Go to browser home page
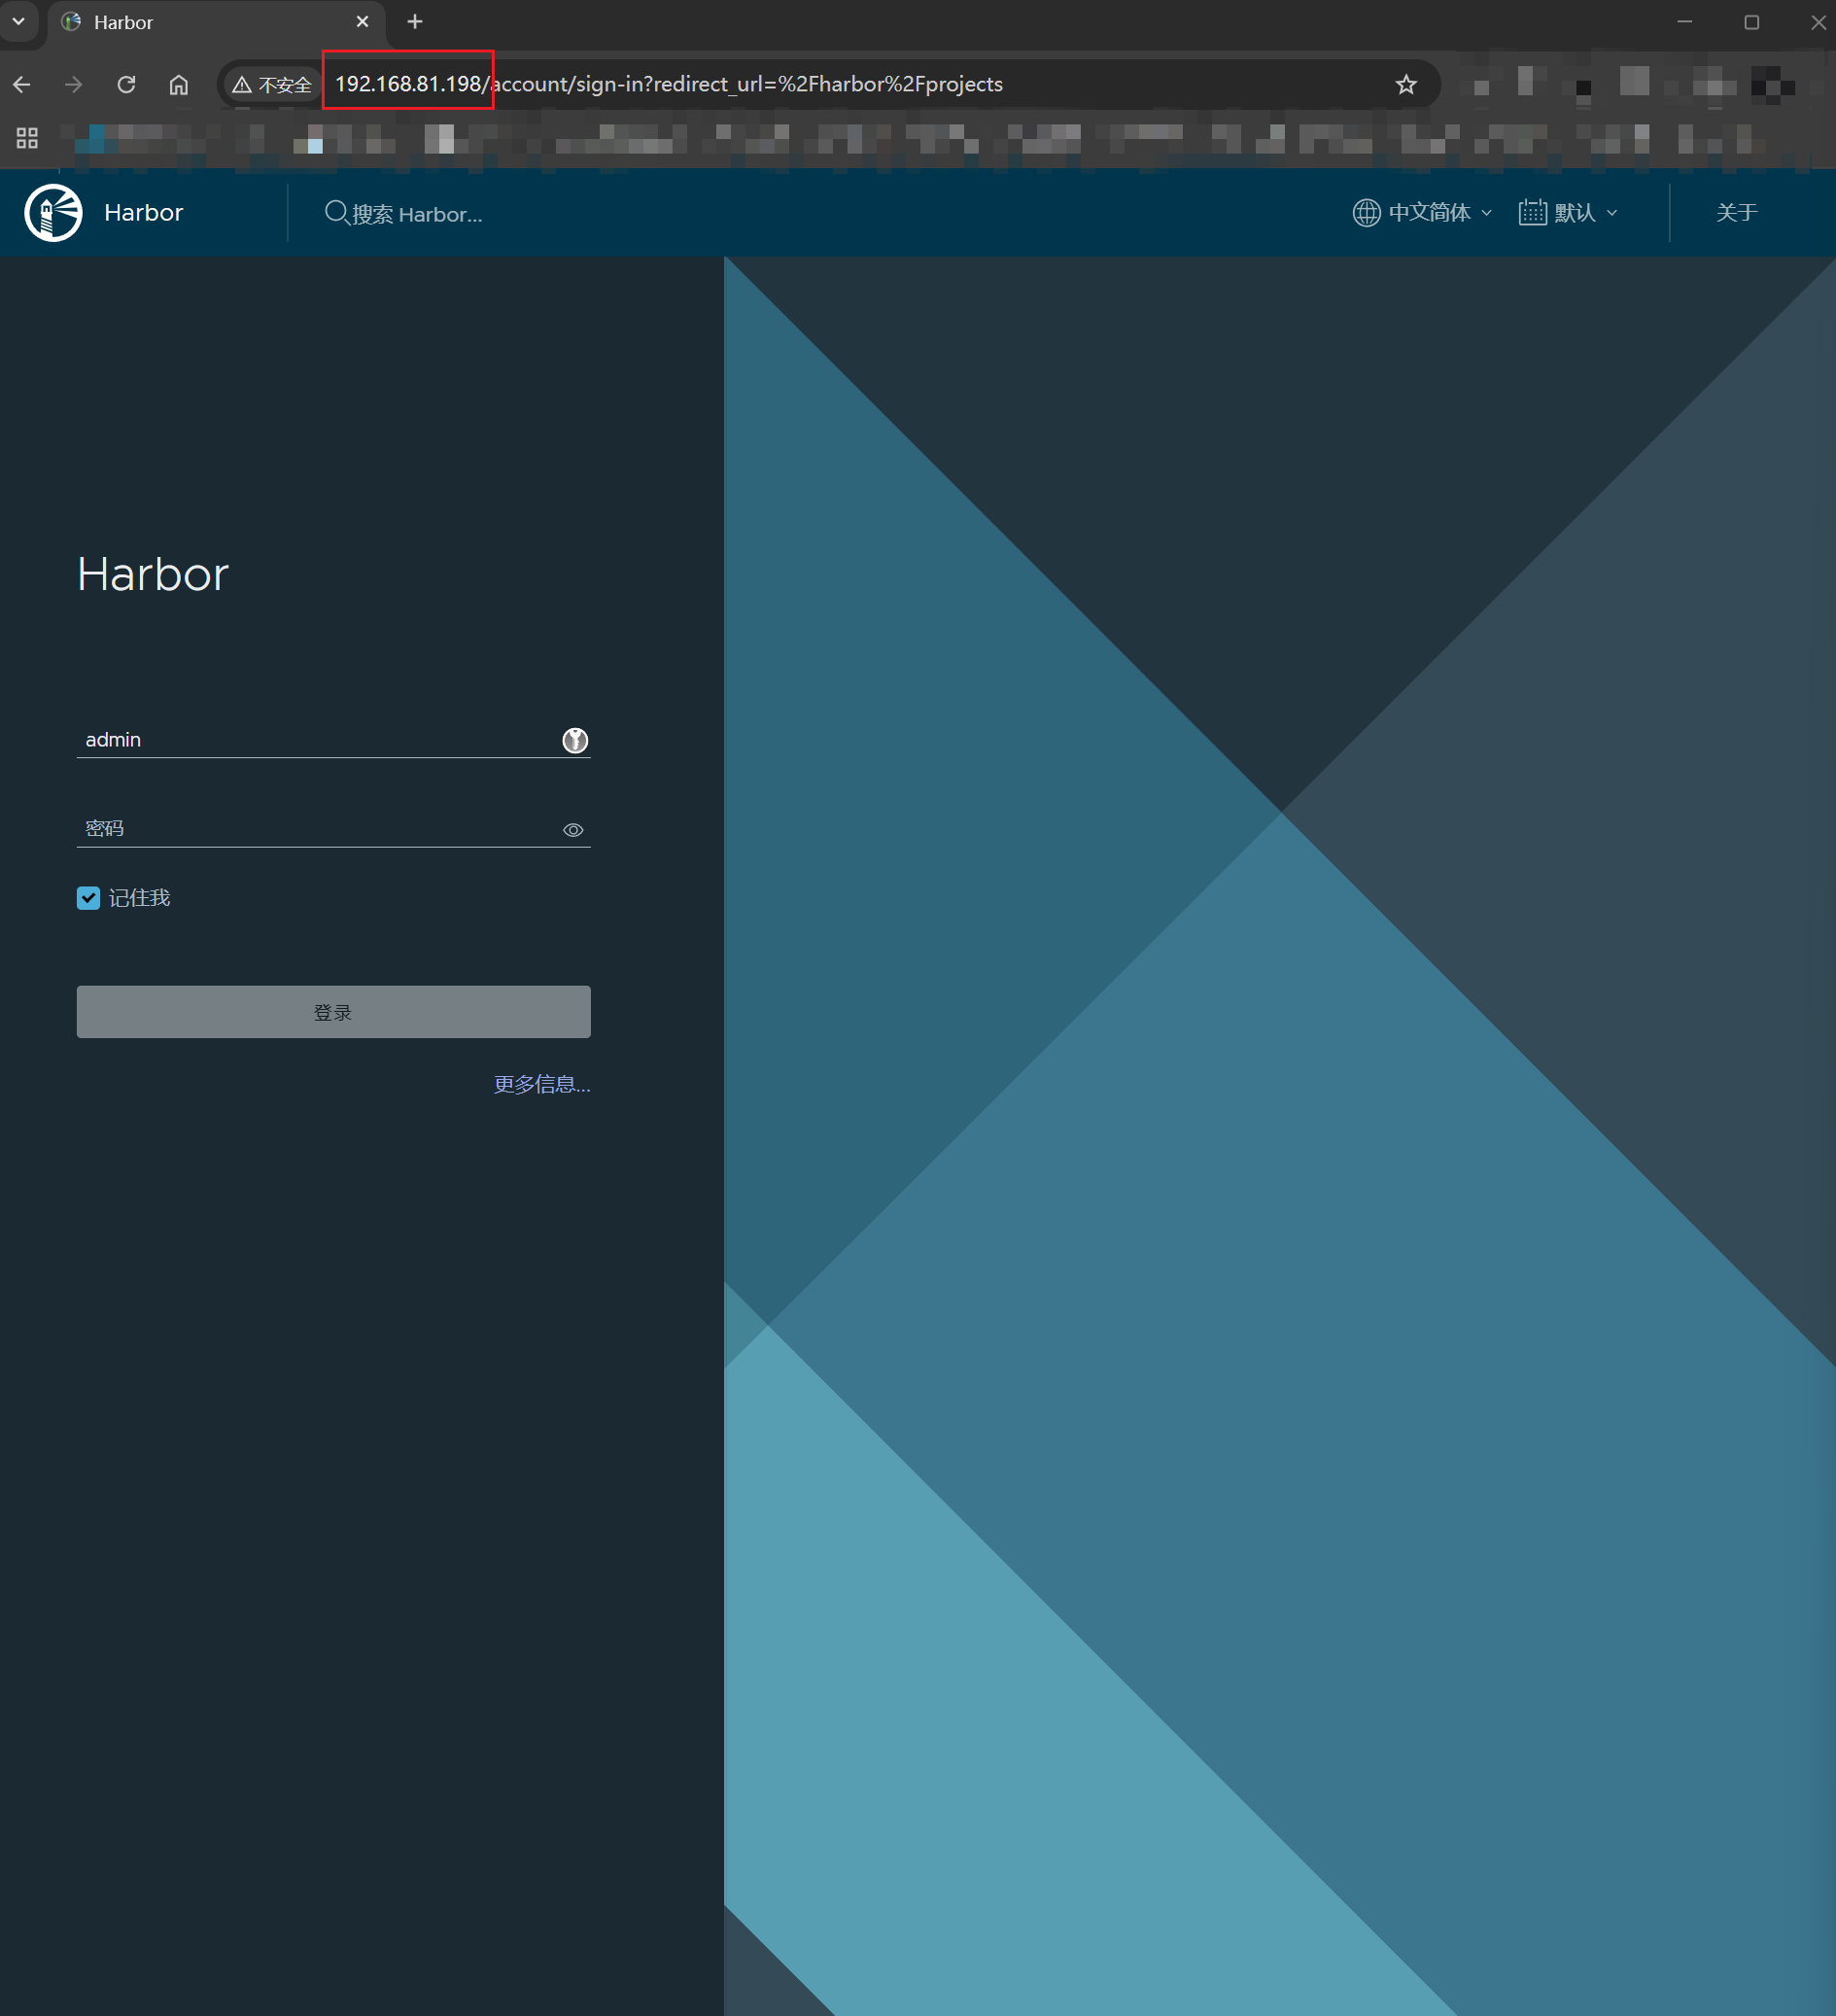This screenshot has height=2016, width=1836. pyautogui.click(x=178, y=85)
